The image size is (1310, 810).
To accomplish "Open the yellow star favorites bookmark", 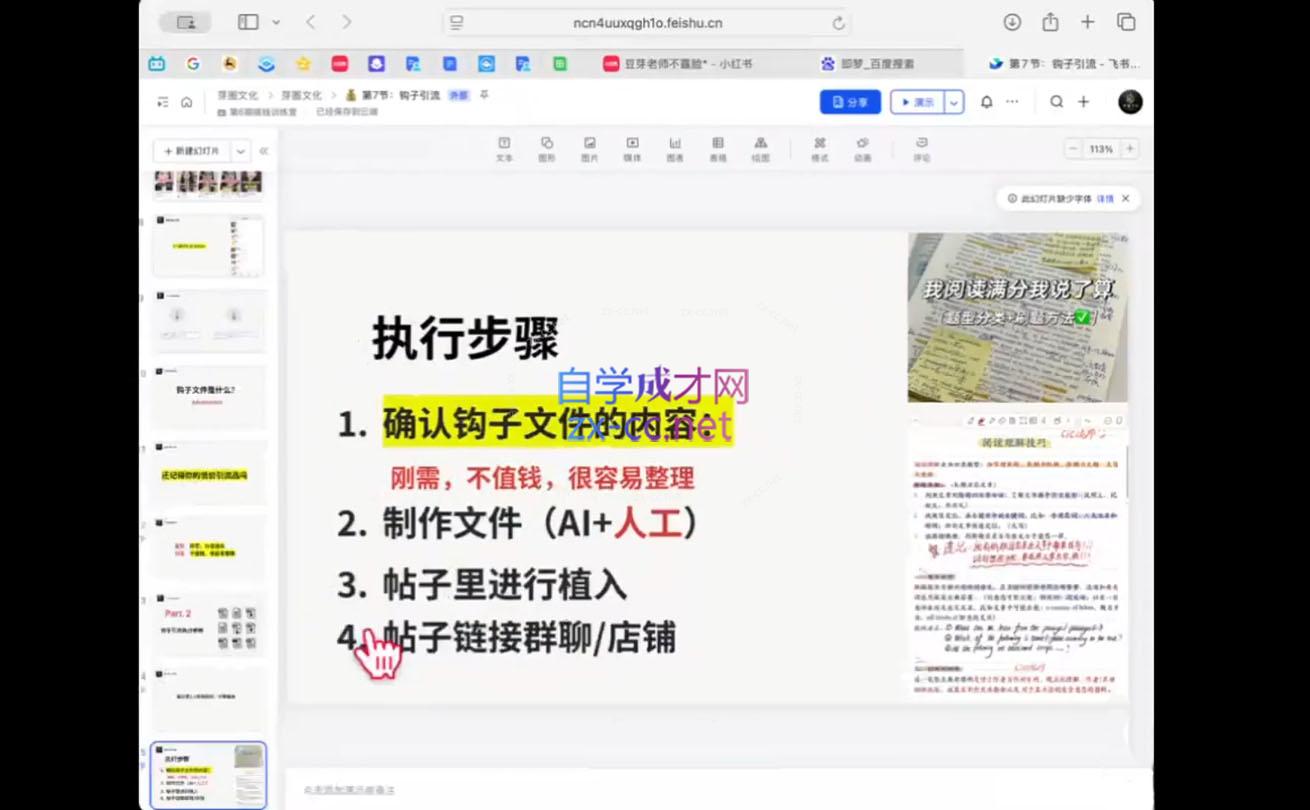I will pos(303,63).
